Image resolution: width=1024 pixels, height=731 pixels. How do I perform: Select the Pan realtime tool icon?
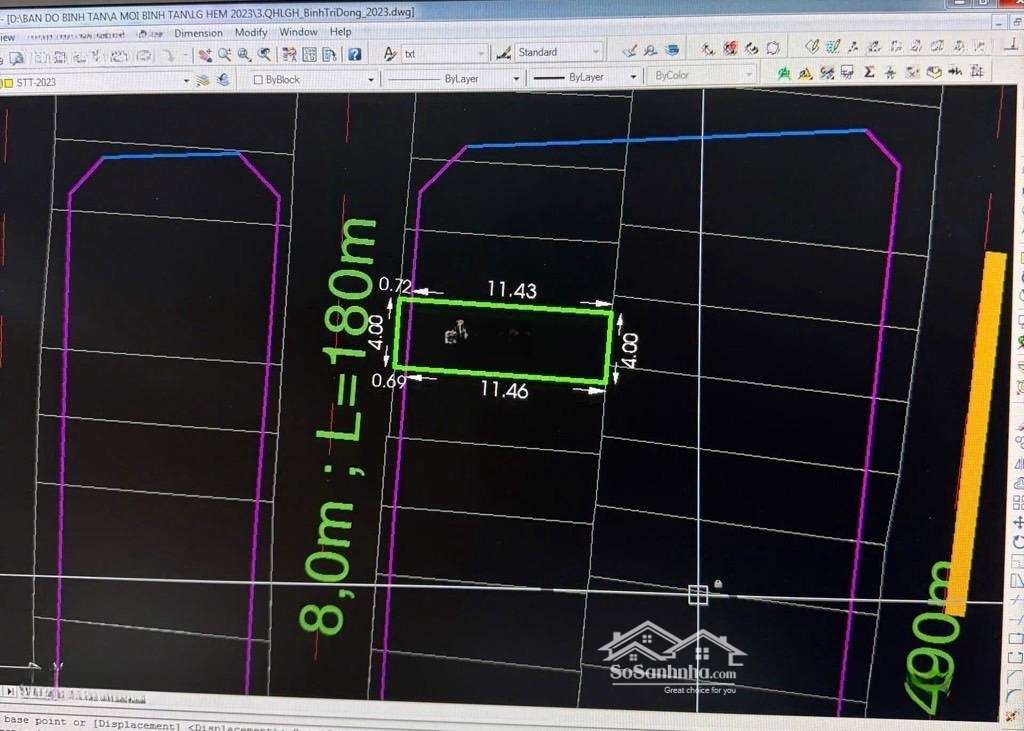click(205, 55)
